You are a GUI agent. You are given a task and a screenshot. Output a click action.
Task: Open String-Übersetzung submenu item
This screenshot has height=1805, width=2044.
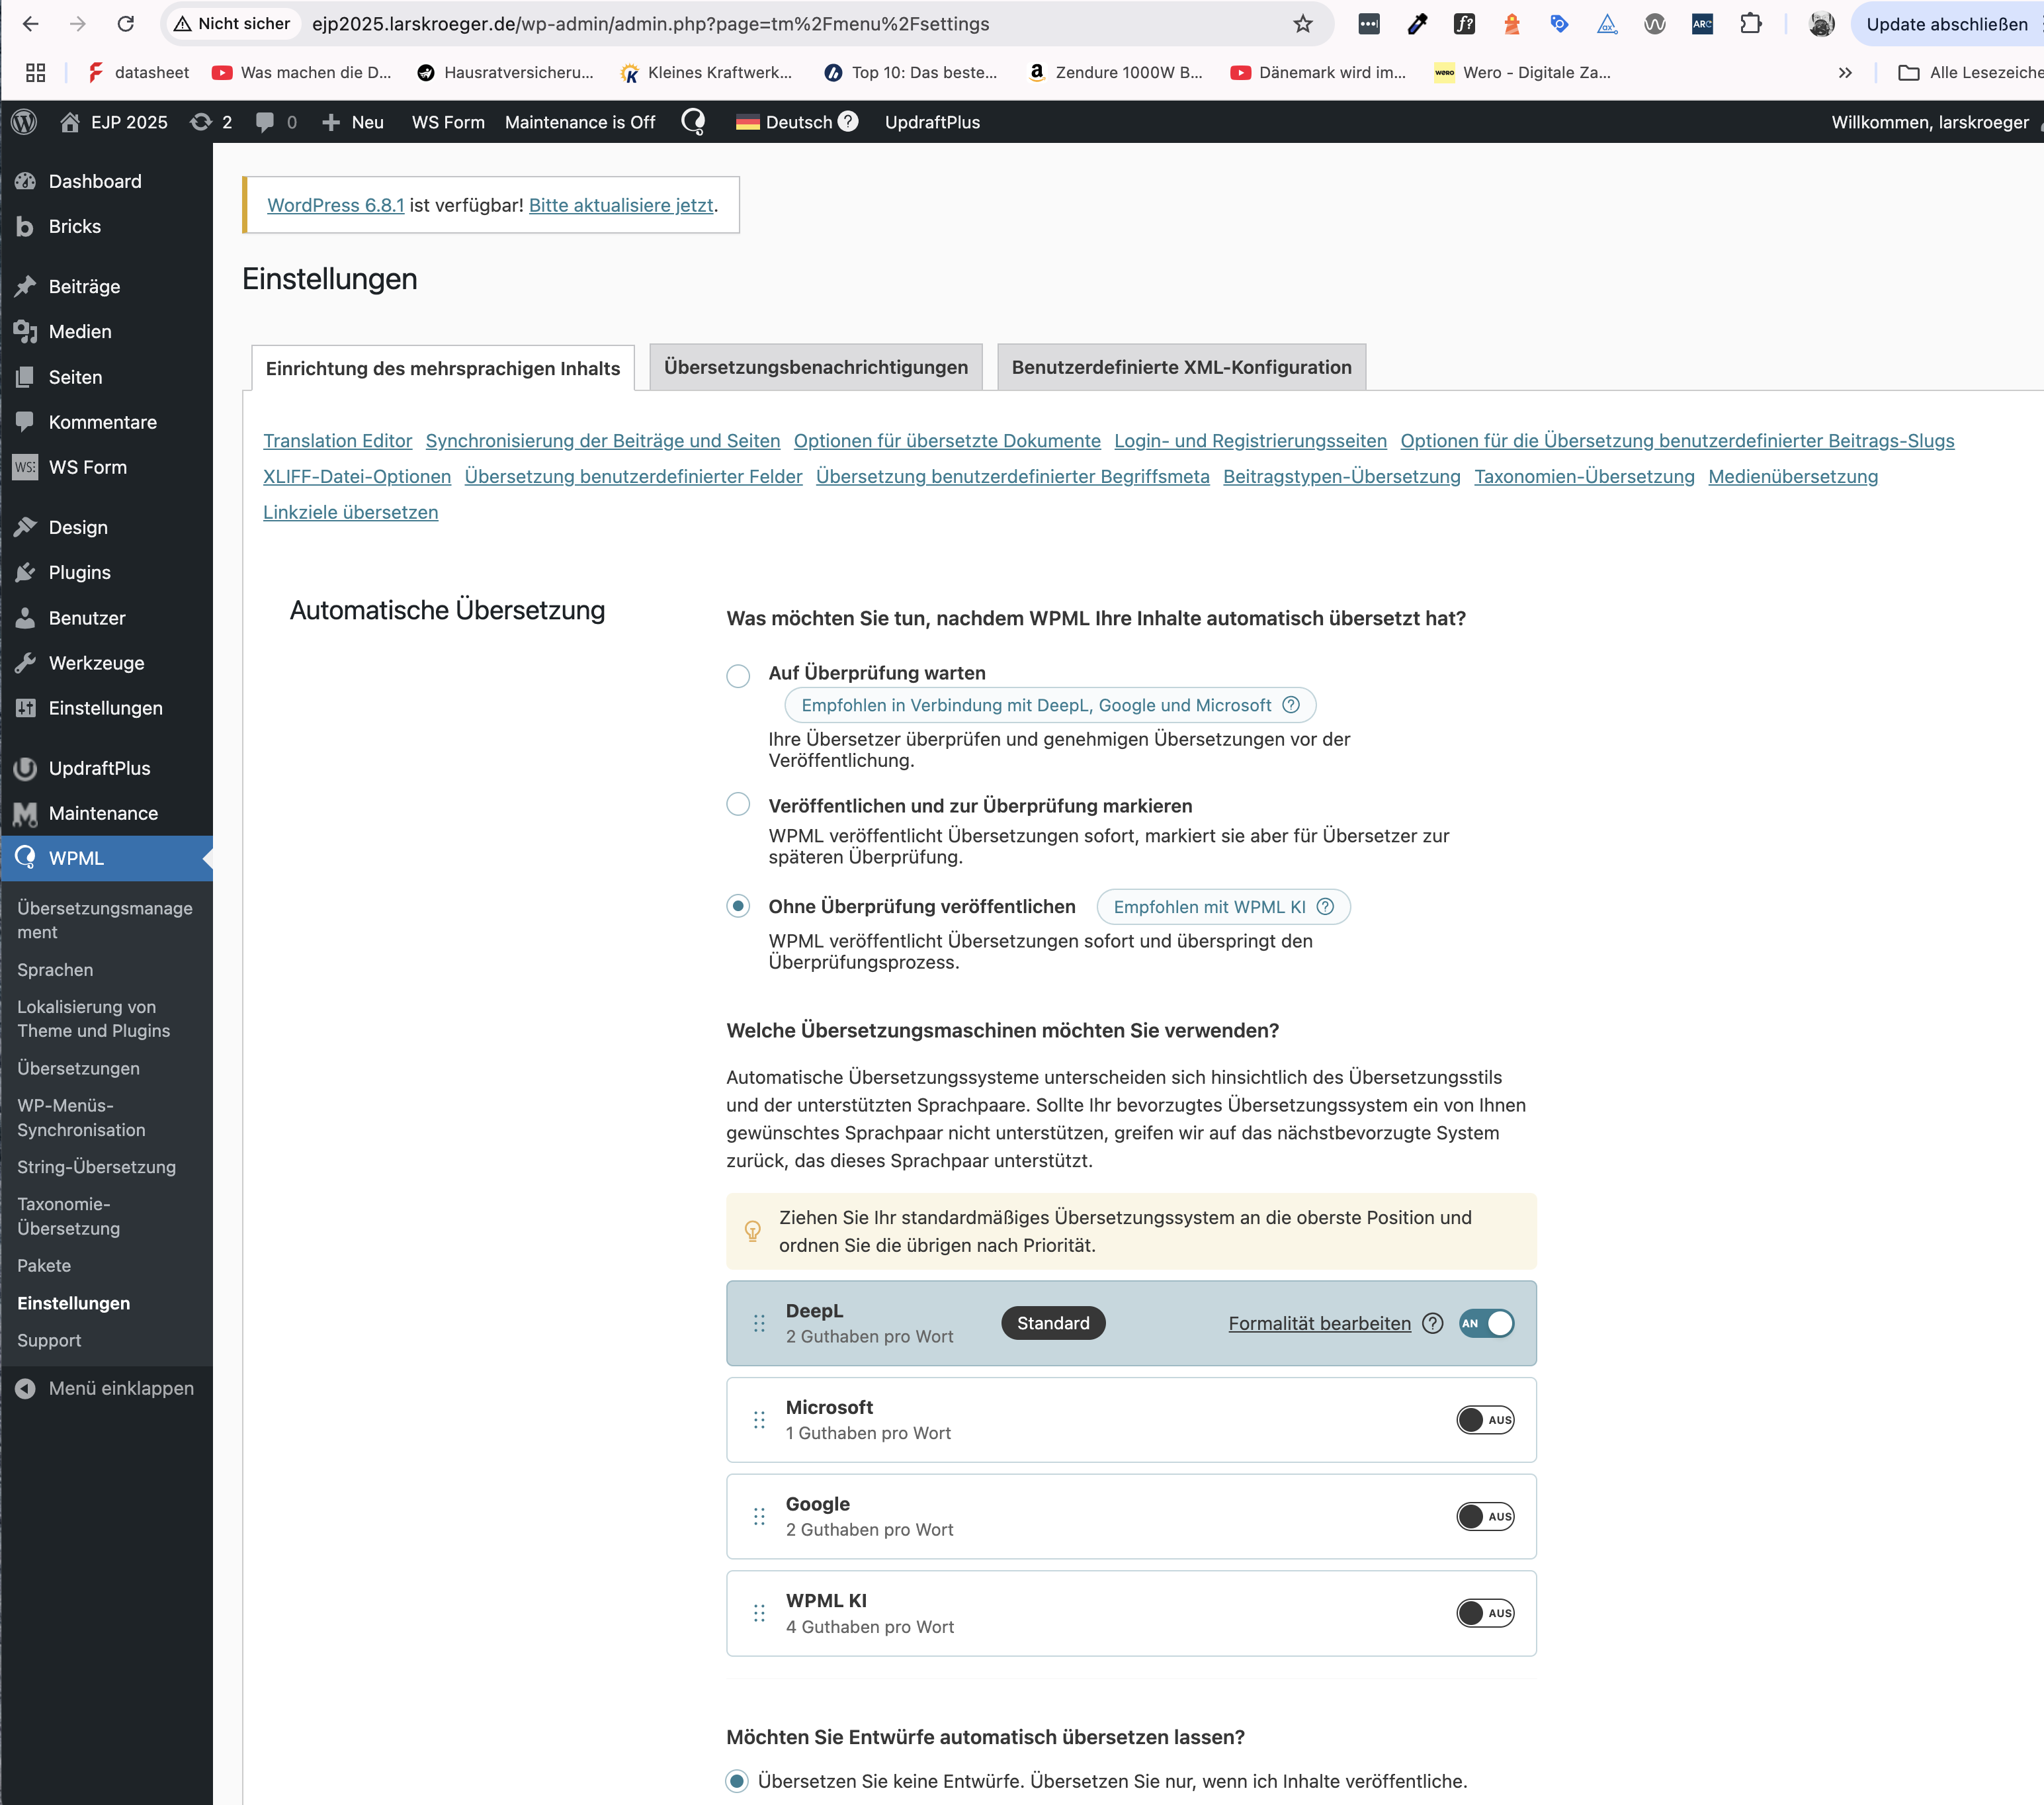point(96,1167)
